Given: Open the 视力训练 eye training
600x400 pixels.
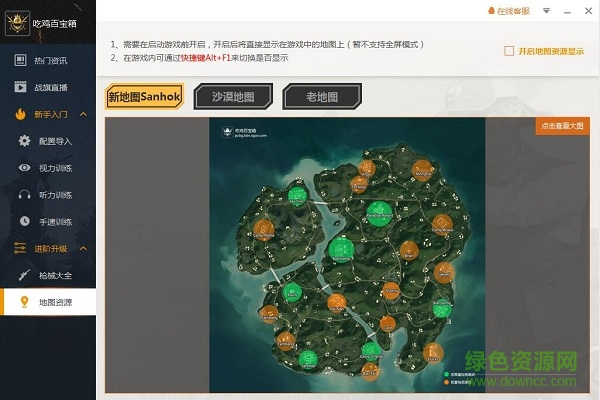Looking at the screenshot, I should click(x=48, y=168).
